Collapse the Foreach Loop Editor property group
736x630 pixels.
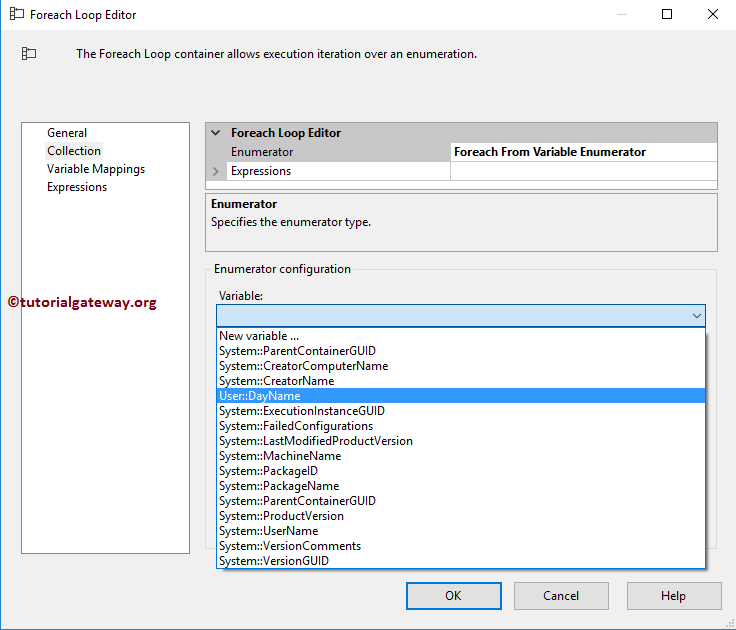tap(215, 133)
